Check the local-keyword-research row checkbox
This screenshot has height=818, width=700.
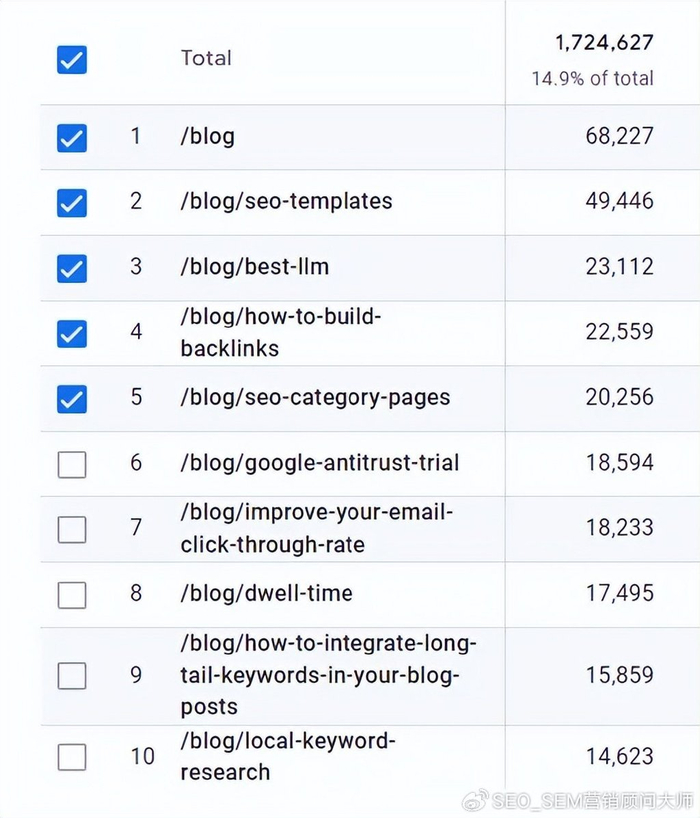[72, 757]
